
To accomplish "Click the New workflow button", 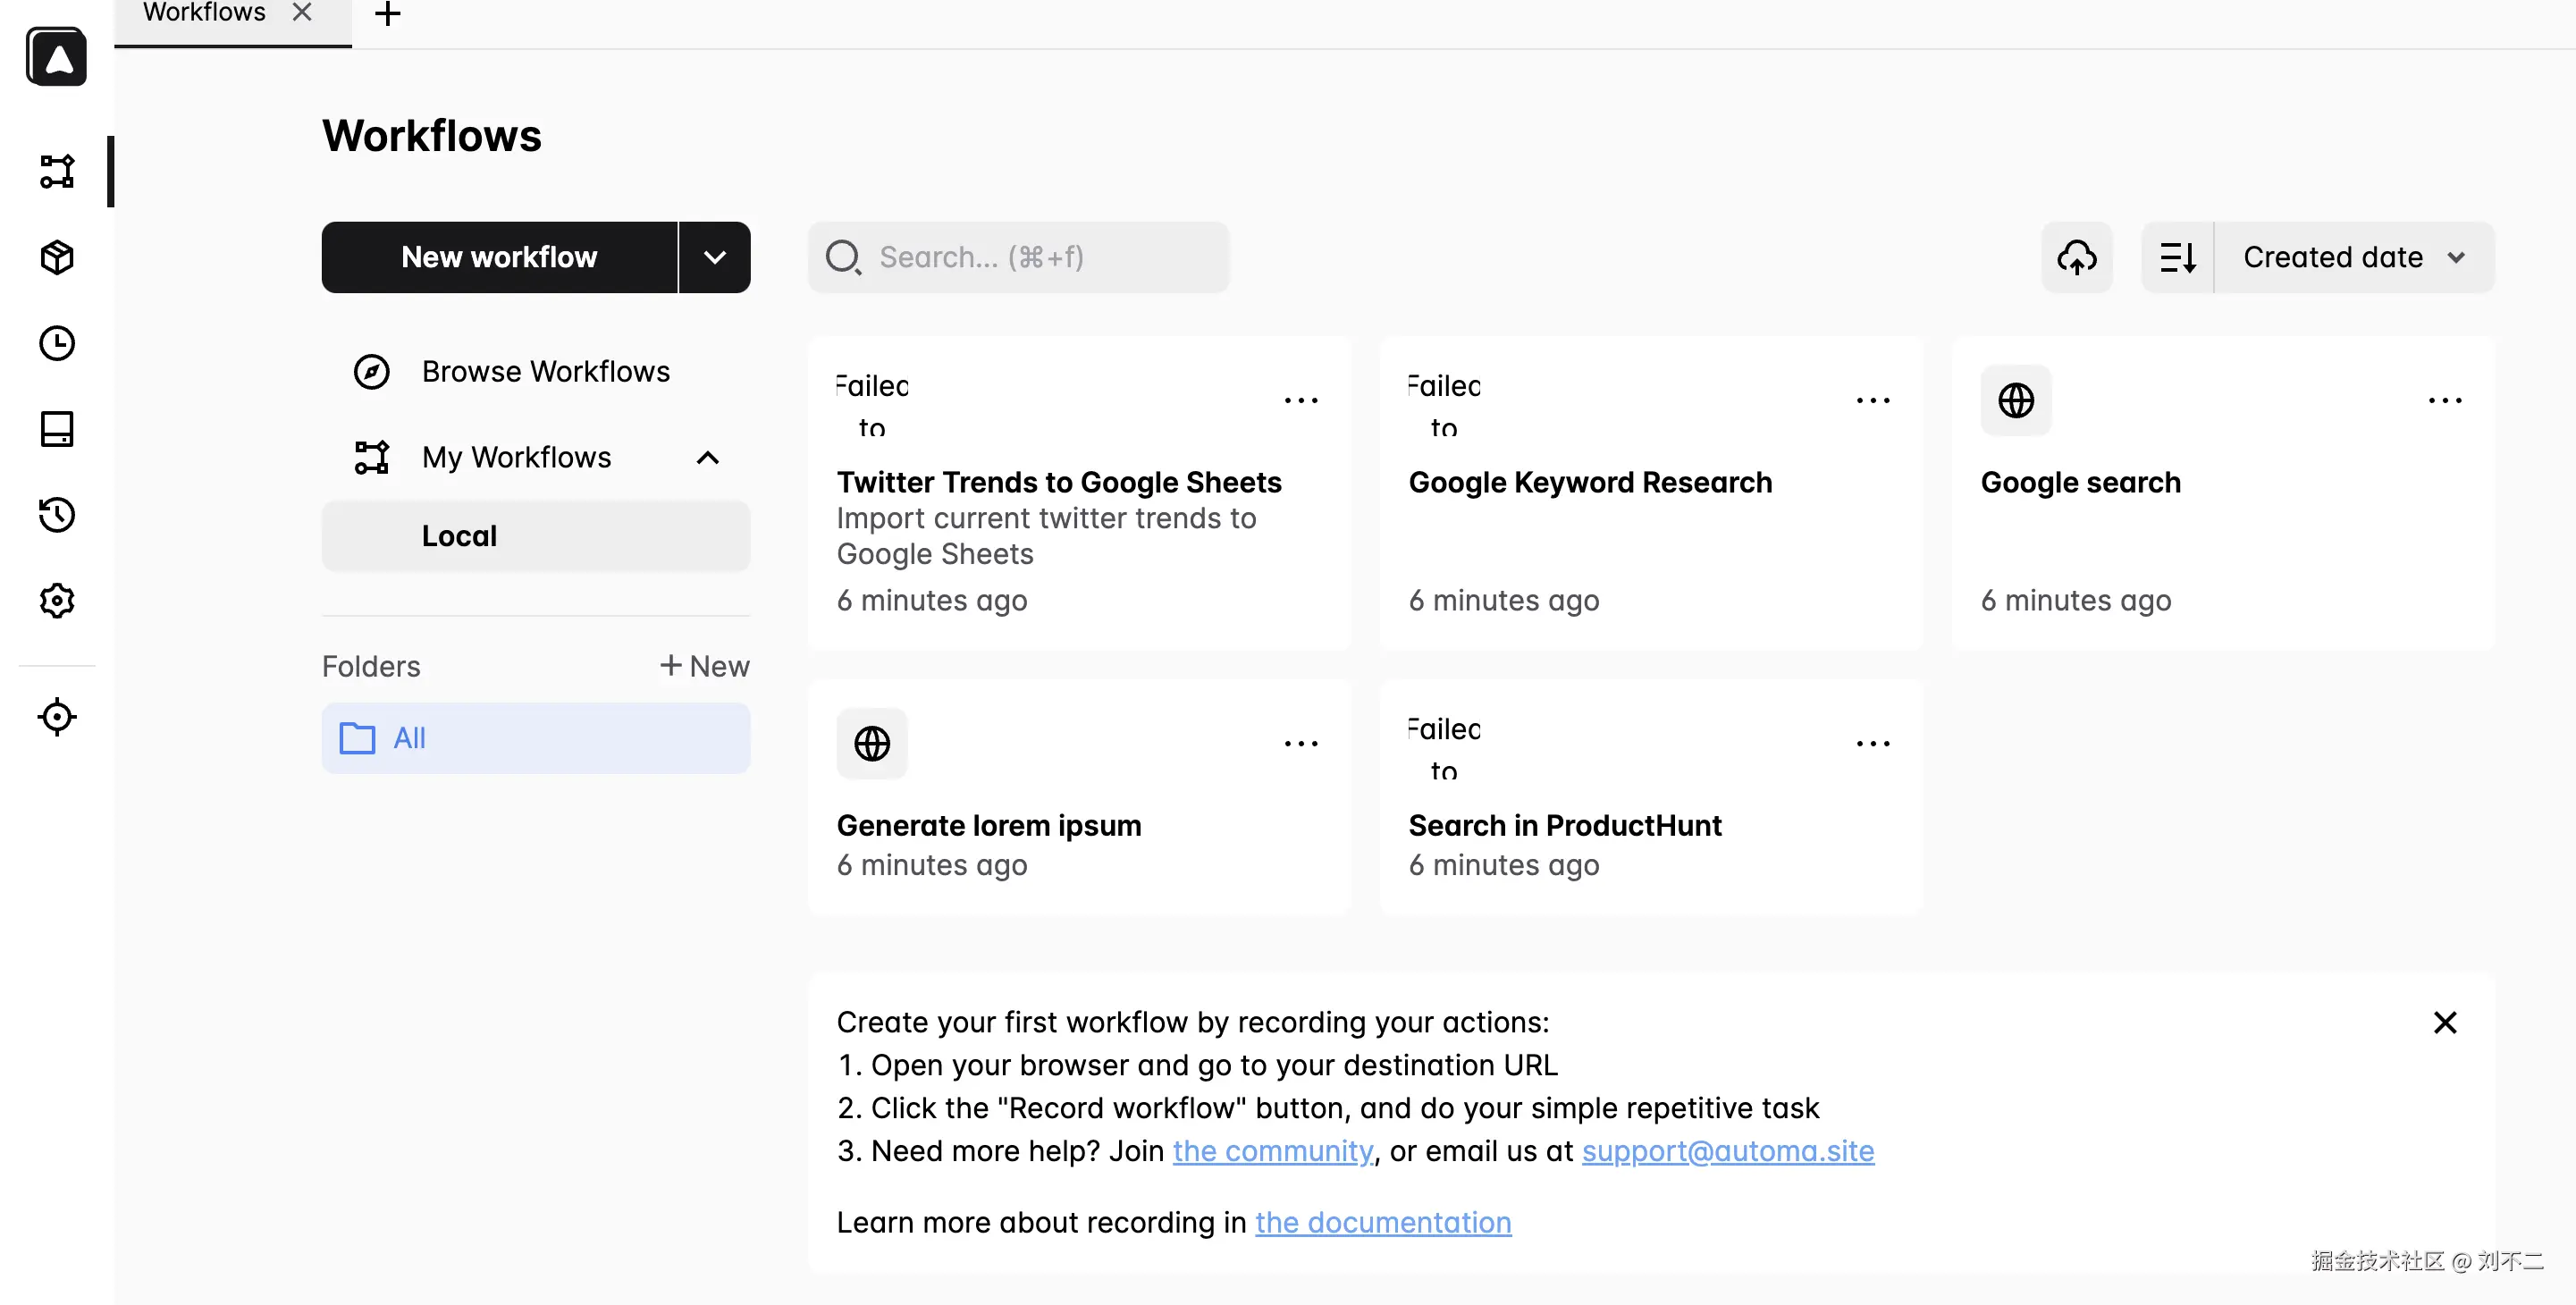I will 499,257.
